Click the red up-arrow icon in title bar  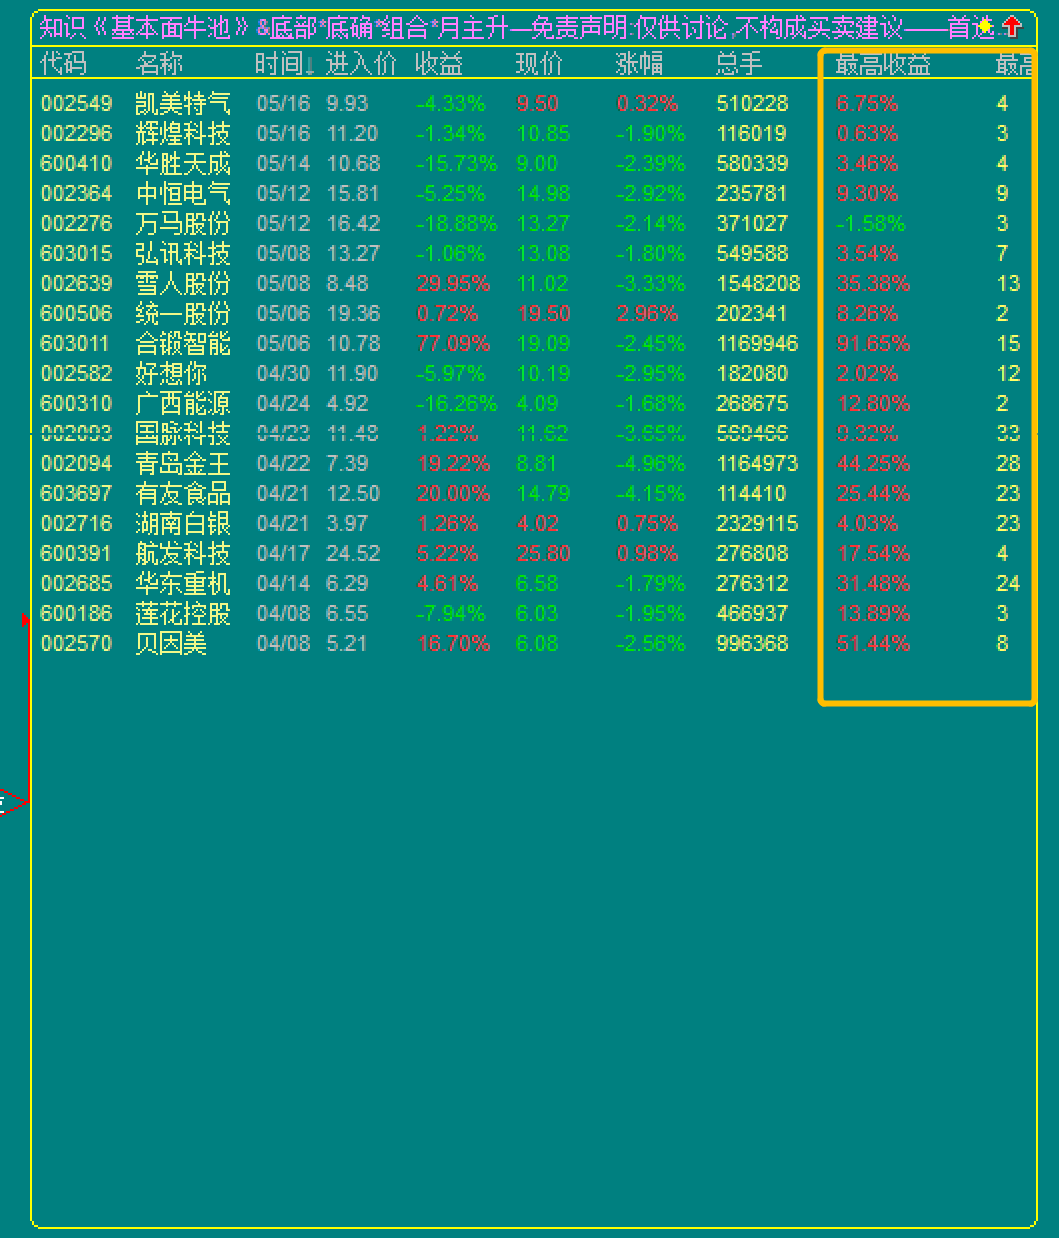1012,27
